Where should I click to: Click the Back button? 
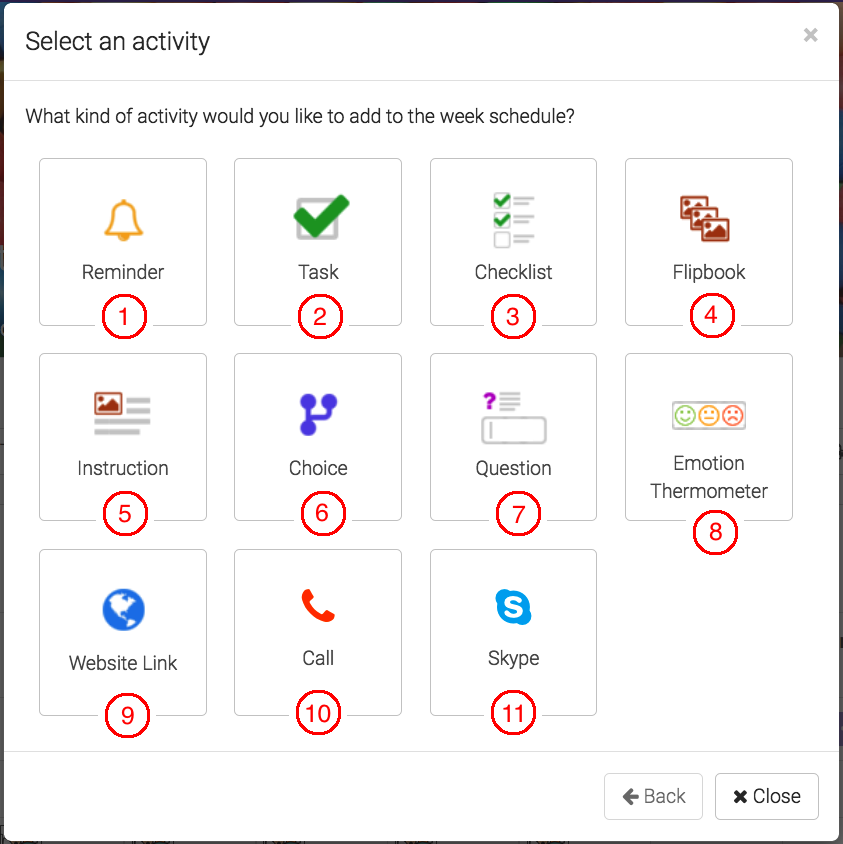653,796
